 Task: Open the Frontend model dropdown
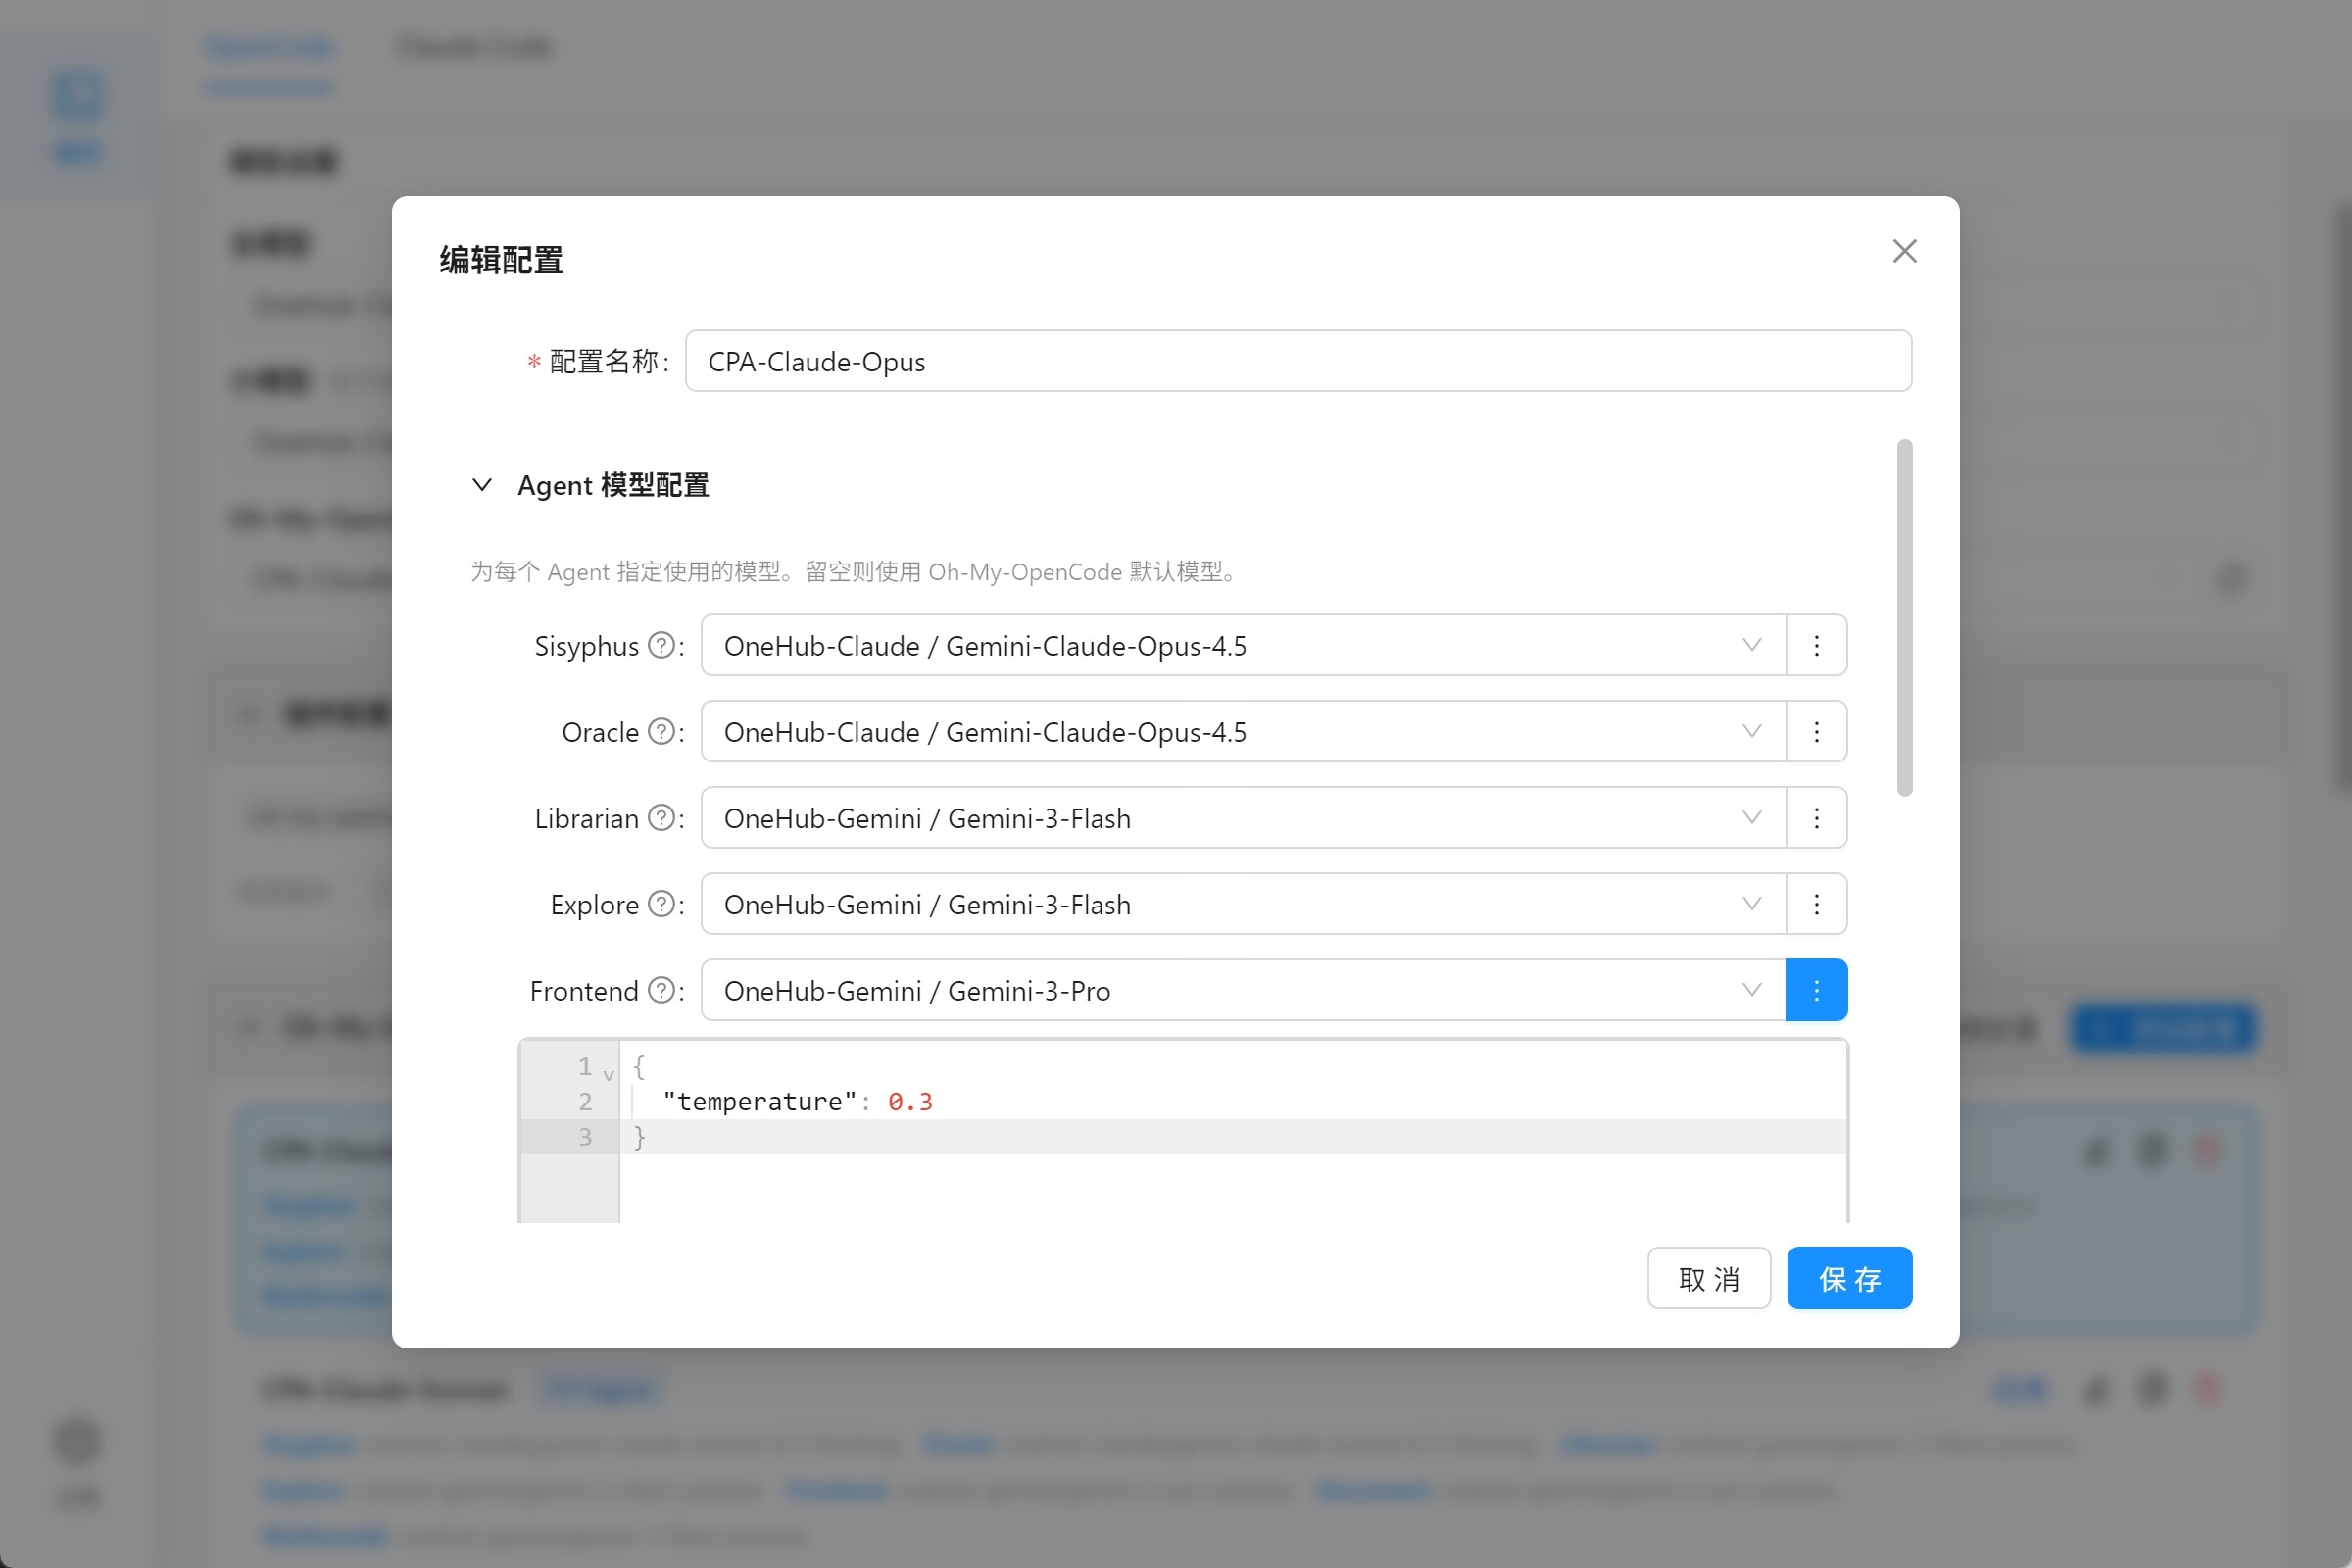1243,990
